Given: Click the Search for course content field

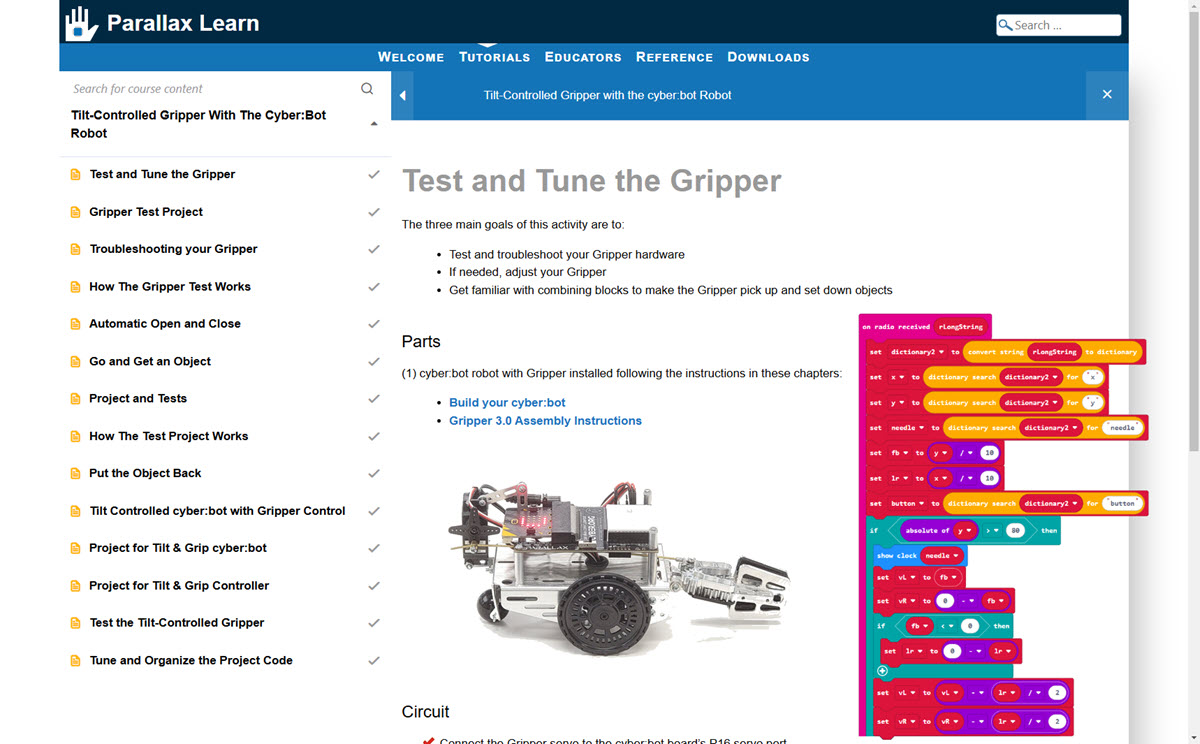Looking at the screenshot, I should pos(212,89).
